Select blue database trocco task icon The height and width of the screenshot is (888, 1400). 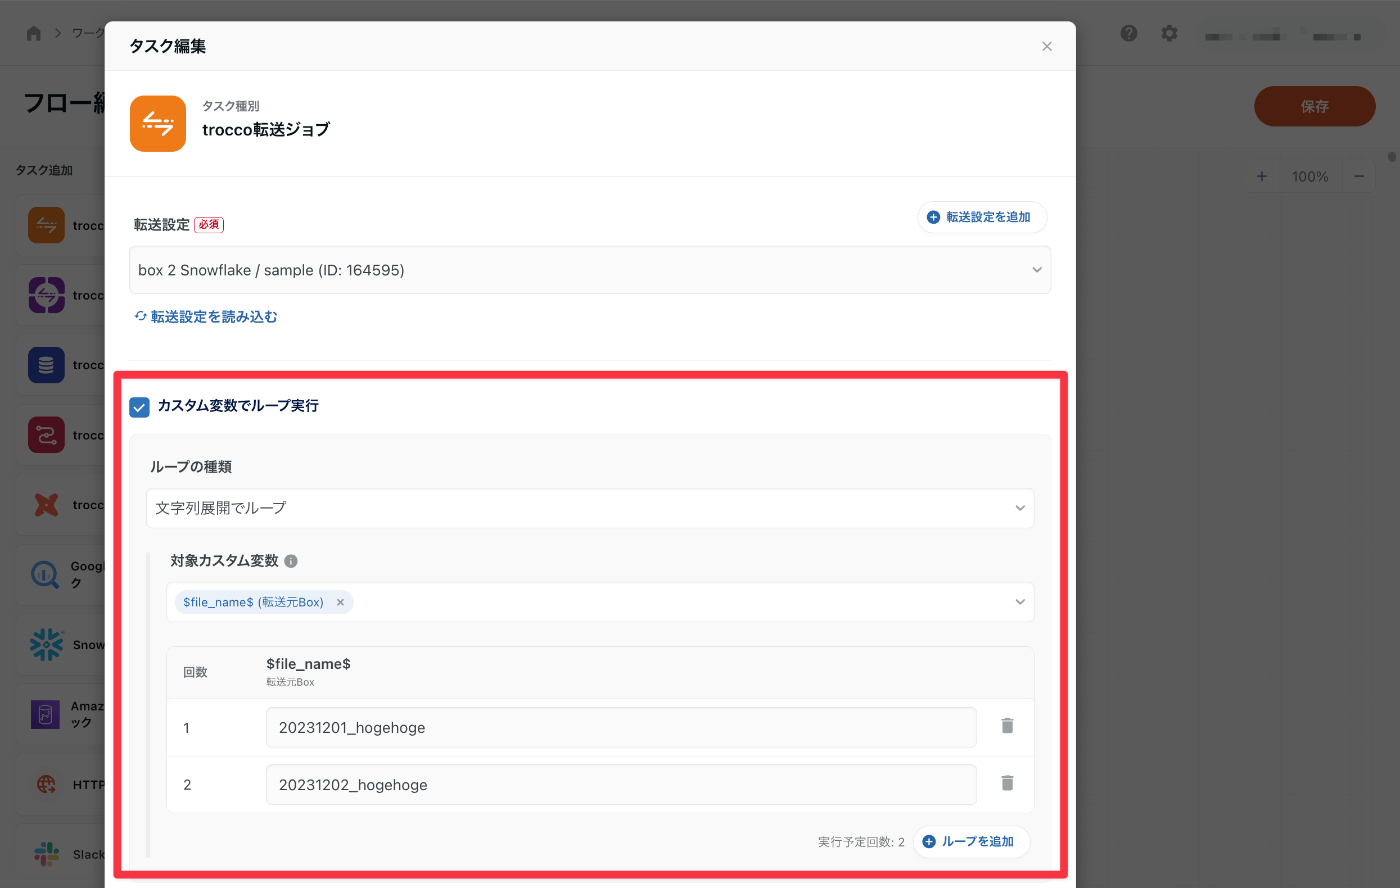[46, 365]
